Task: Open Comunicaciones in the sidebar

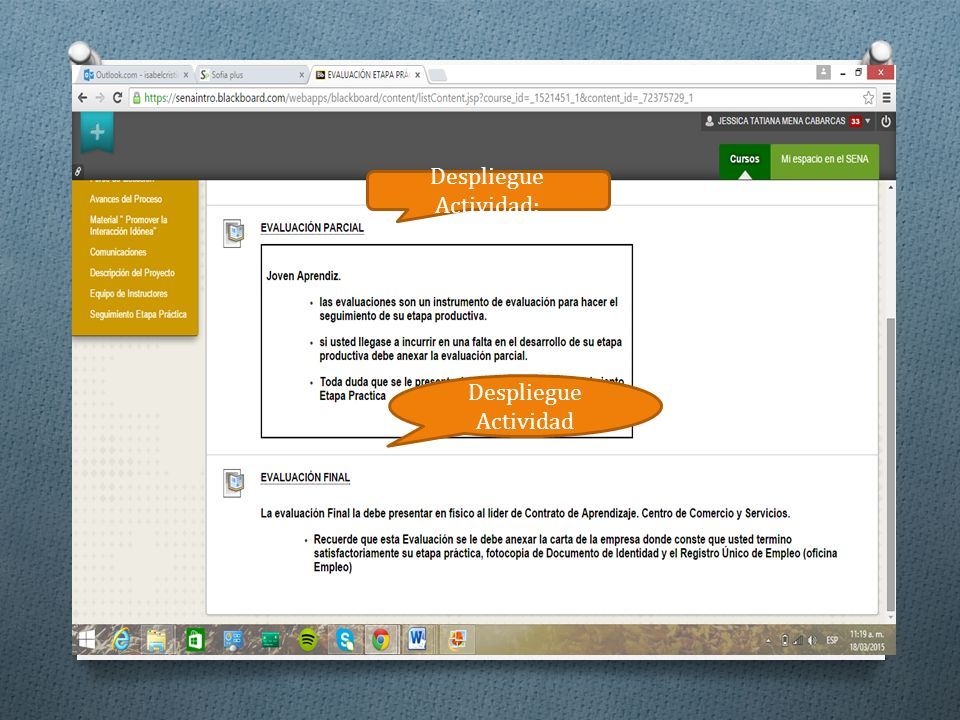Action: click(x=118, y=252)
